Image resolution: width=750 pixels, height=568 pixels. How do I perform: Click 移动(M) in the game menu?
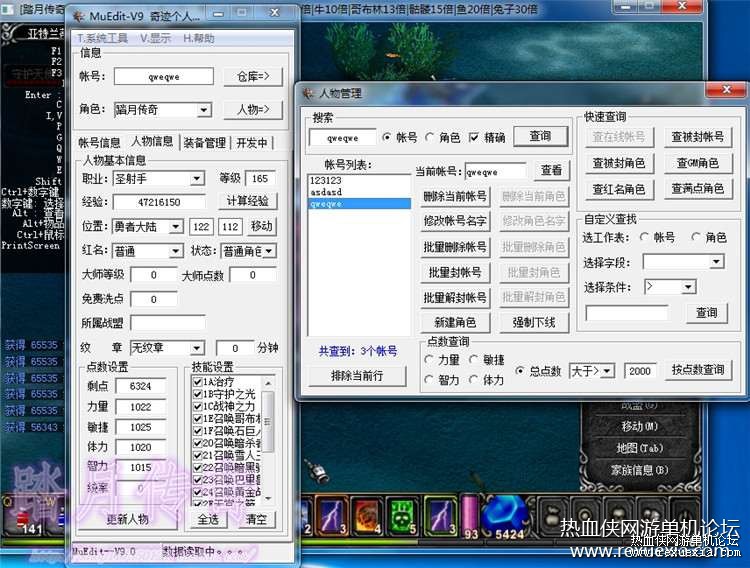pos(640,426)
